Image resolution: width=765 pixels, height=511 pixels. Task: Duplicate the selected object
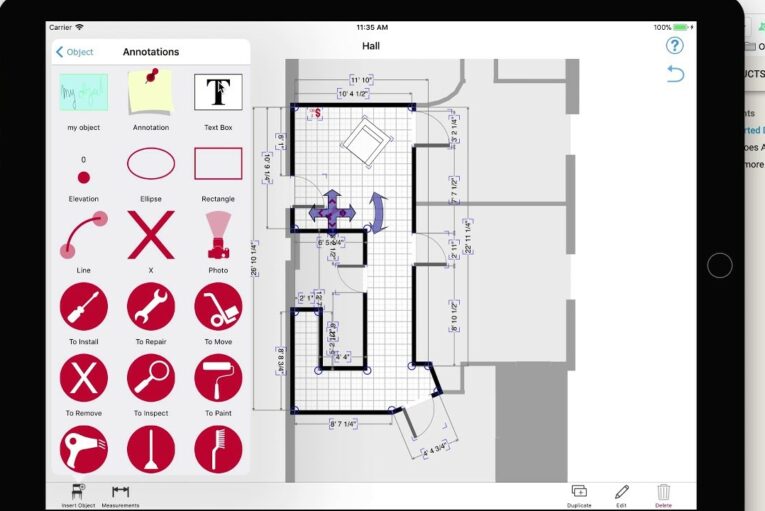point(579,496)
